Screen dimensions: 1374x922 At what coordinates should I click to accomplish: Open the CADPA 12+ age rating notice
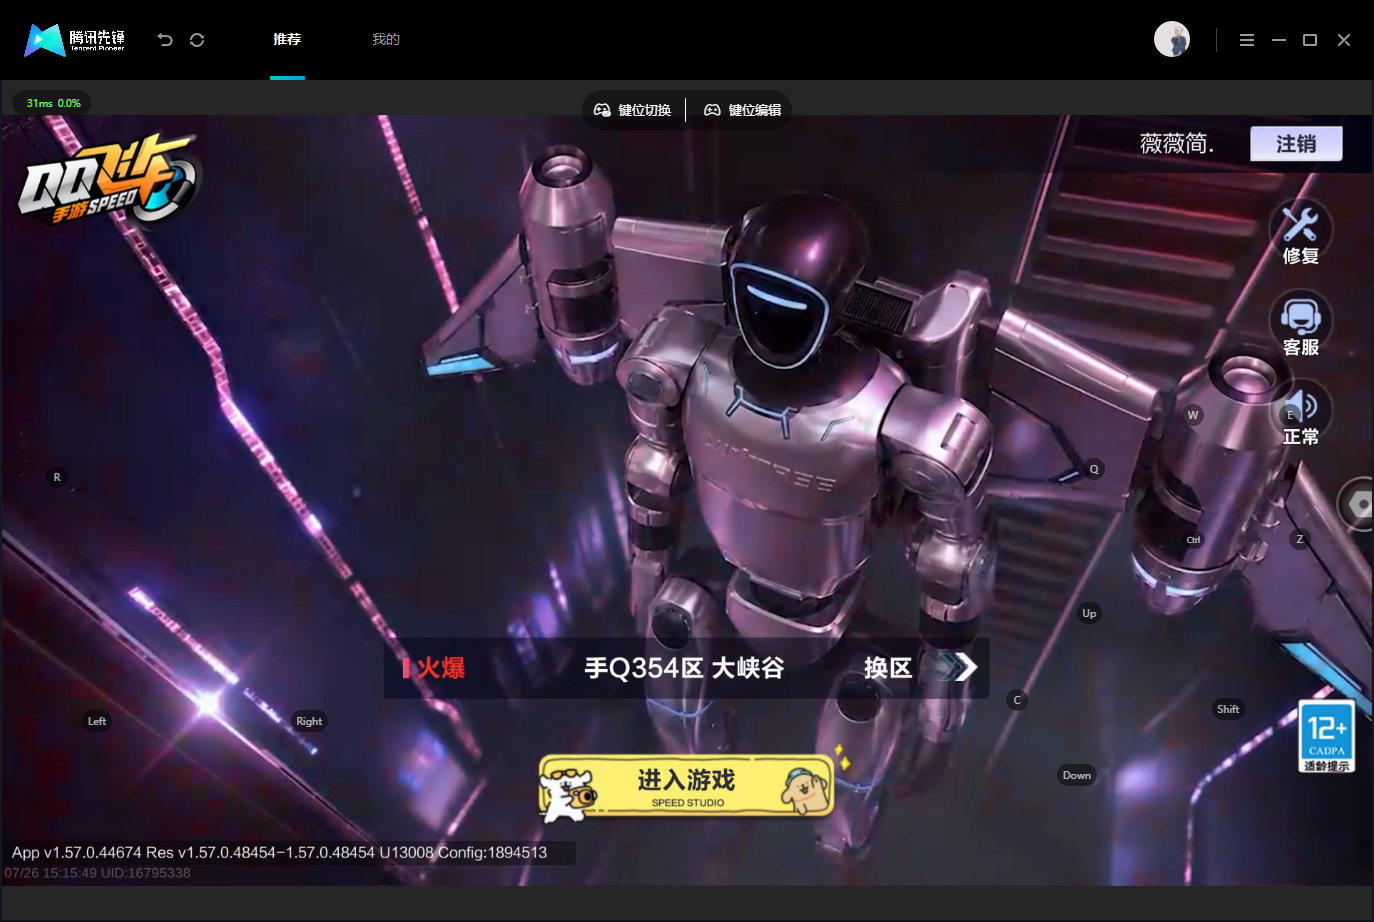point(1327,737)
